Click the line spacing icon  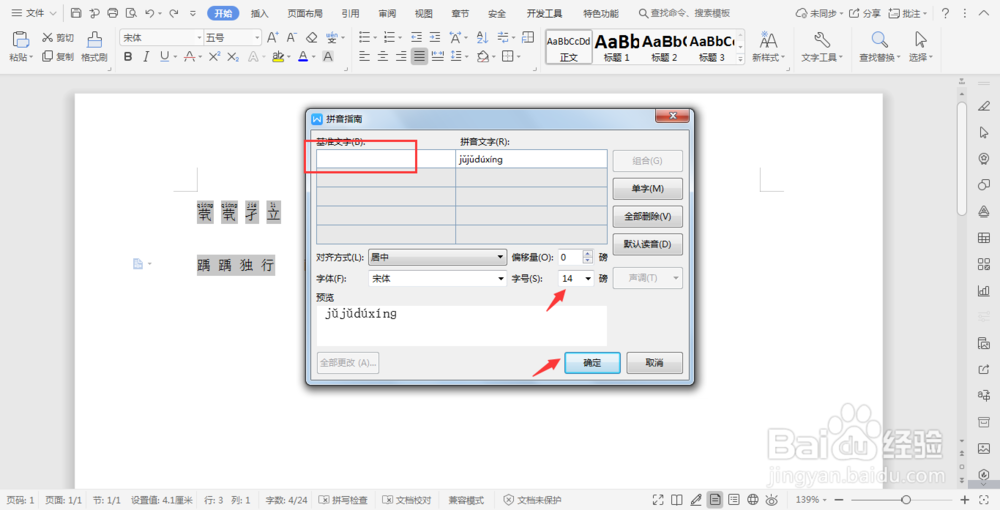[456, 57]
